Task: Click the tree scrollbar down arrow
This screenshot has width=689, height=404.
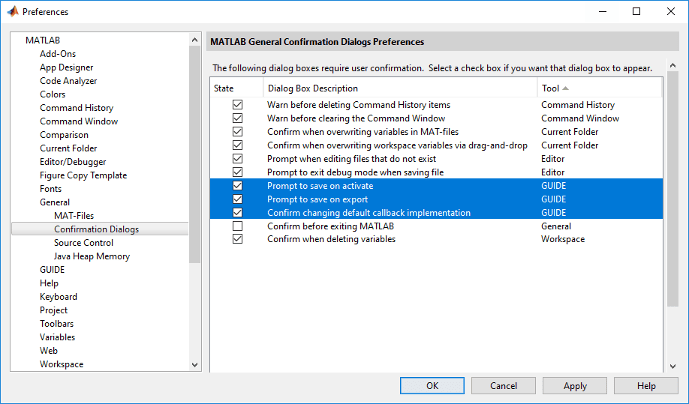Action: pyautogui.click(x=195, y=364)
